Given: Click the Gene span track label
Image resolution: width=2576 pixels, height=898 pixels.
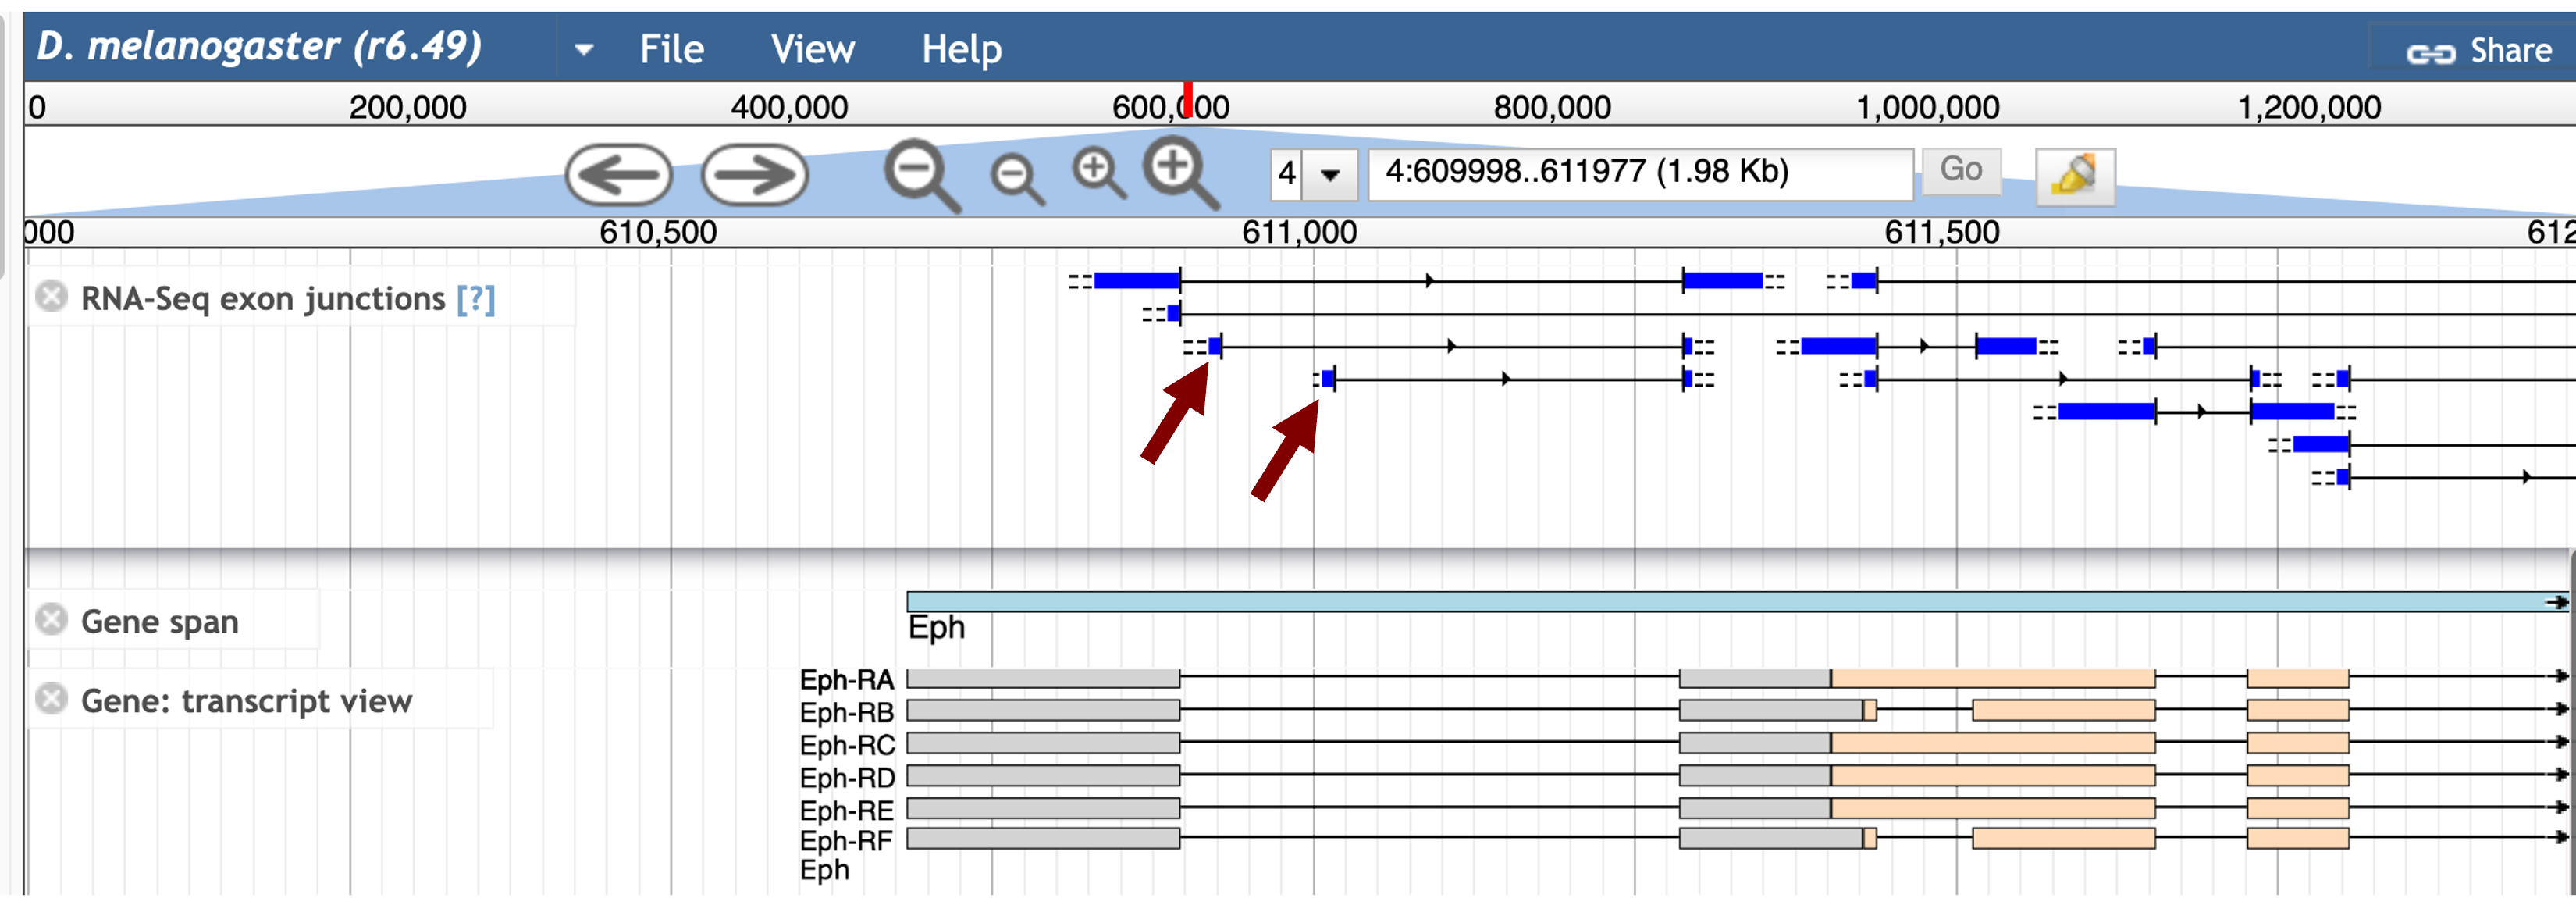Looking at the screenshot, I should tap(160, 622).
